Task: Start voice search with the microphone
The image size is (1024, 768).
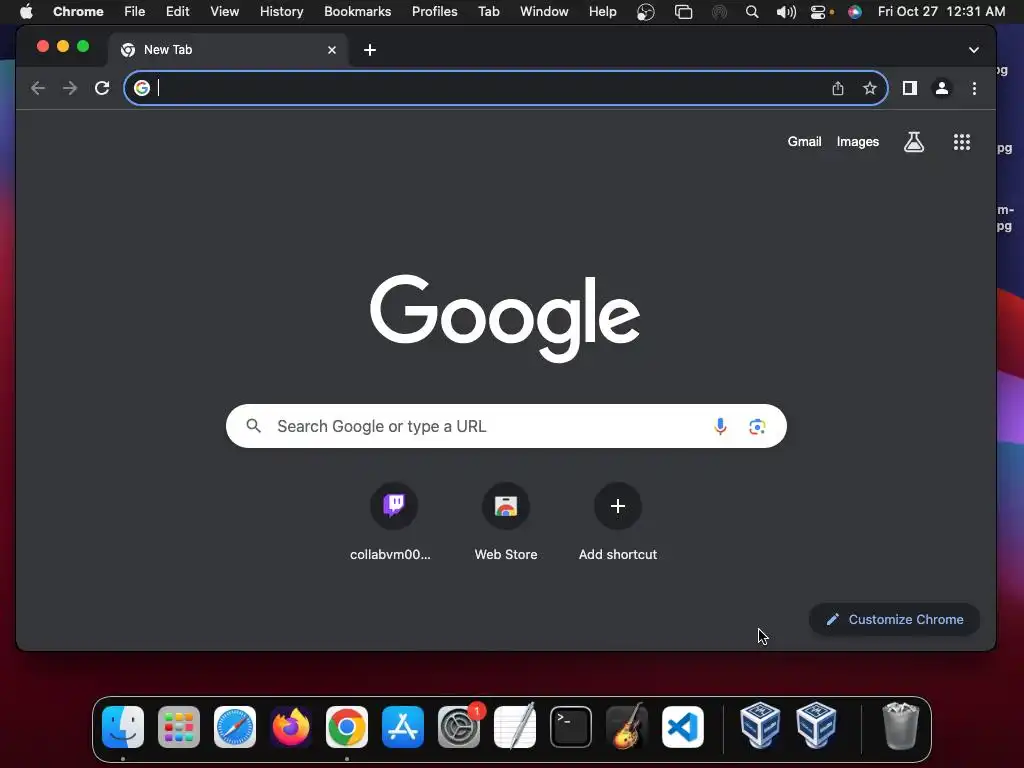Action: coord(720,426)
